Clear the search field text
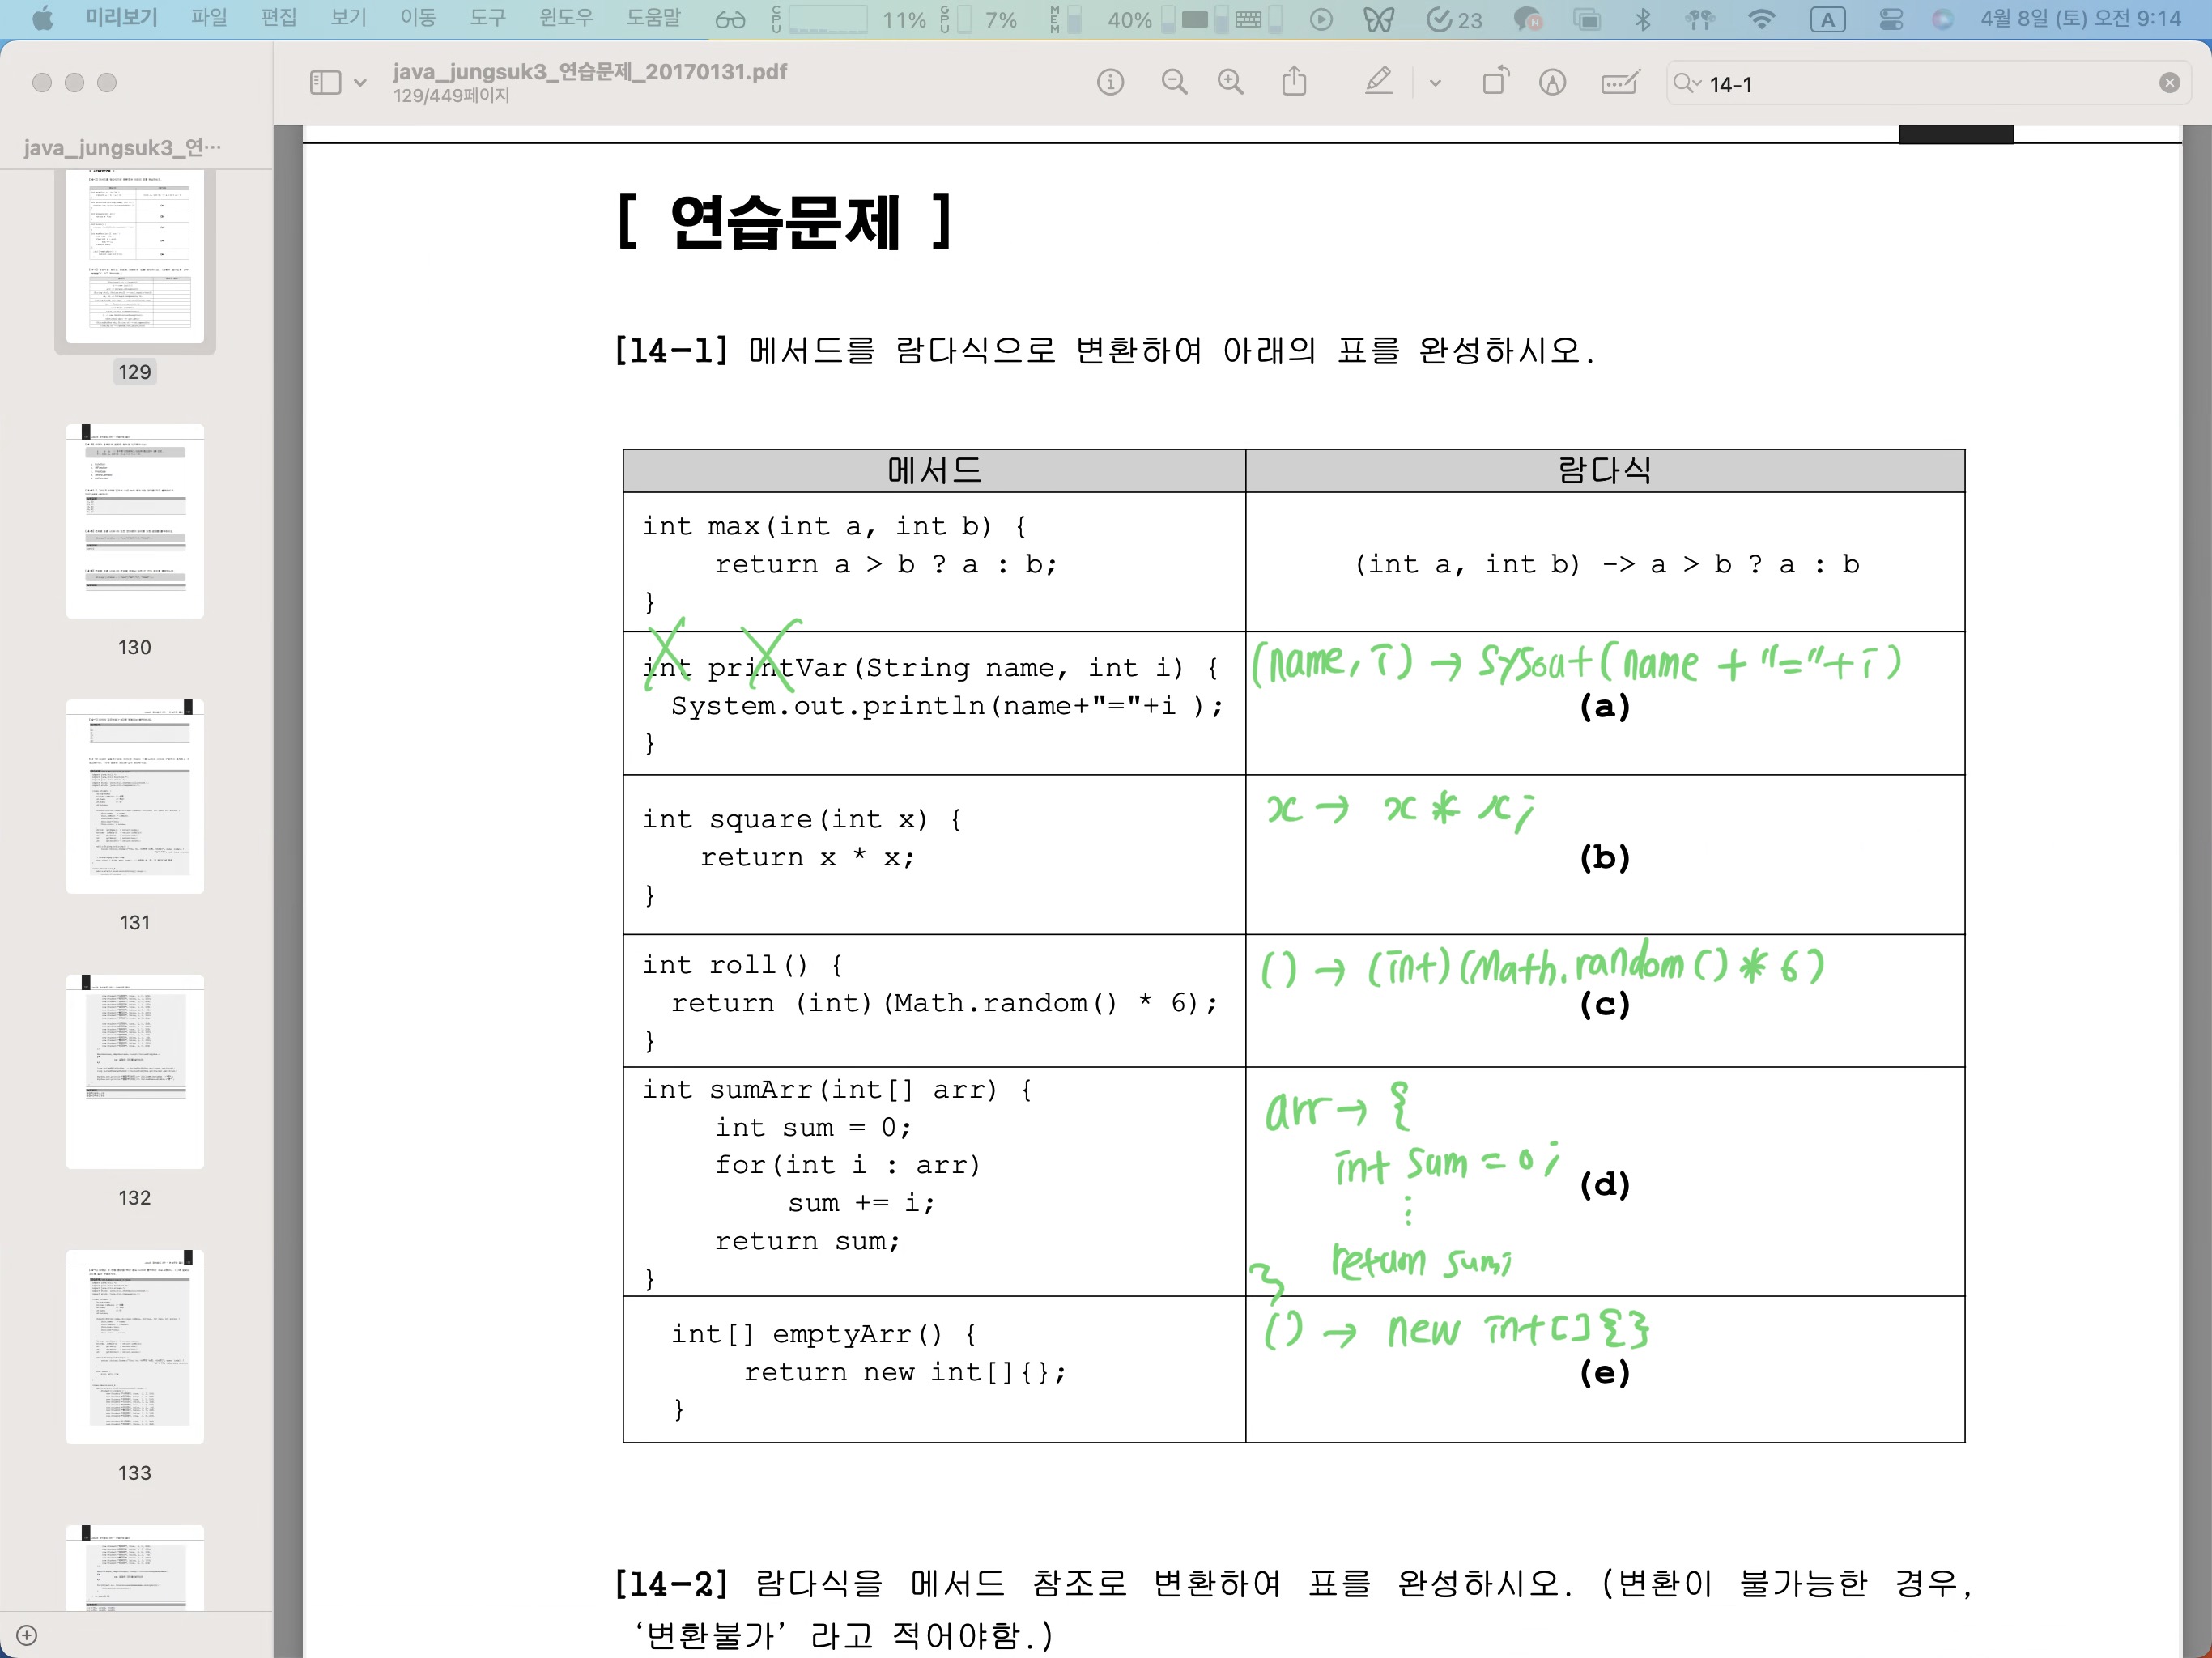The height and width of the screenshot is (1658, 2212). tap(2169, 83)
